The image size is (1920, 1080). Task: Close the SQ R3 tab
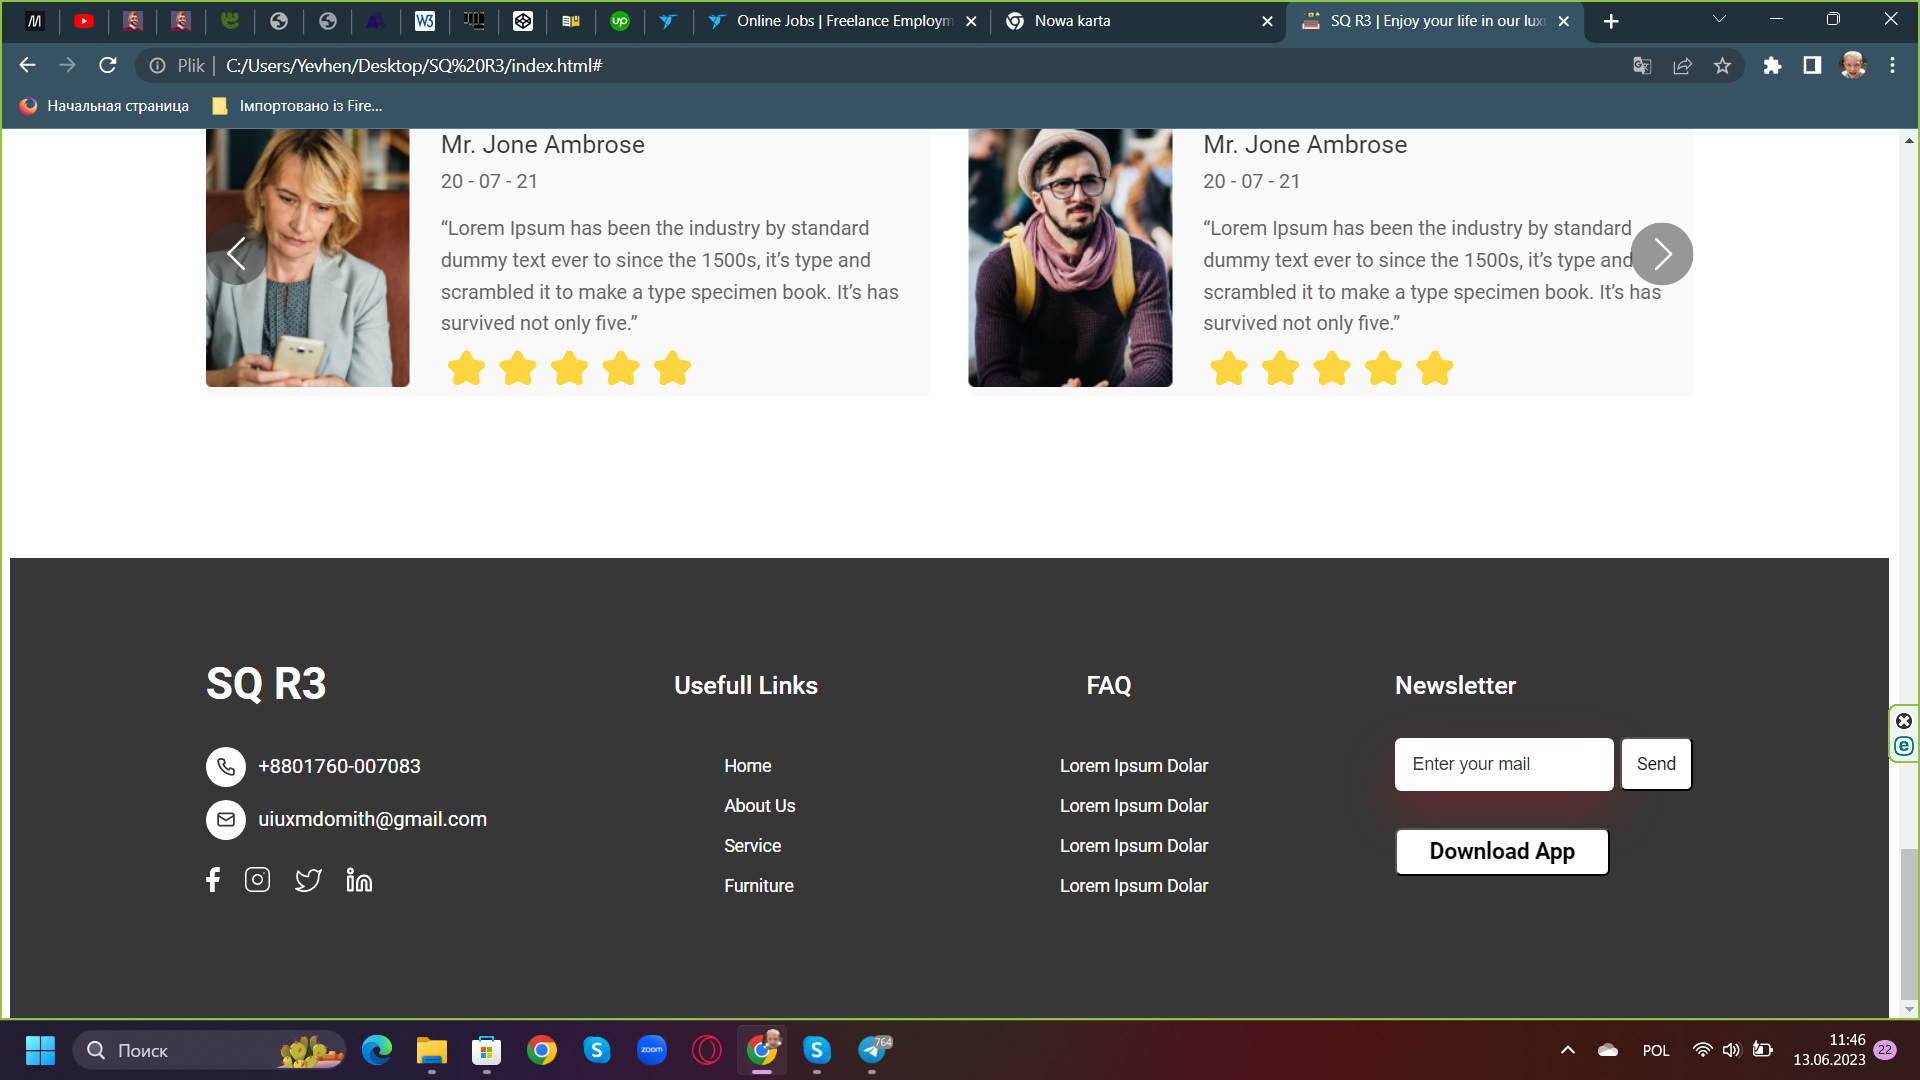tap(1564, 21)
